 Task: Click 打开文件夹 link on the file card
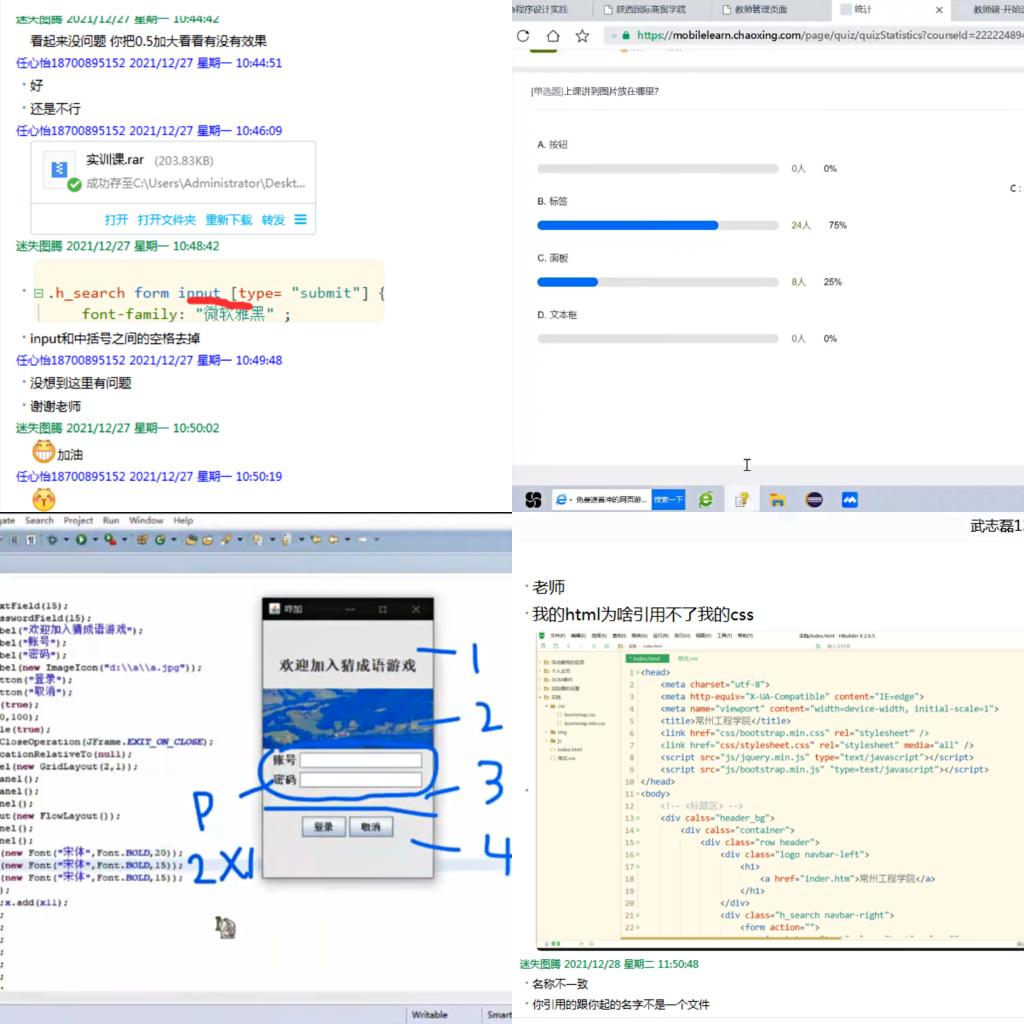(167, 220)
